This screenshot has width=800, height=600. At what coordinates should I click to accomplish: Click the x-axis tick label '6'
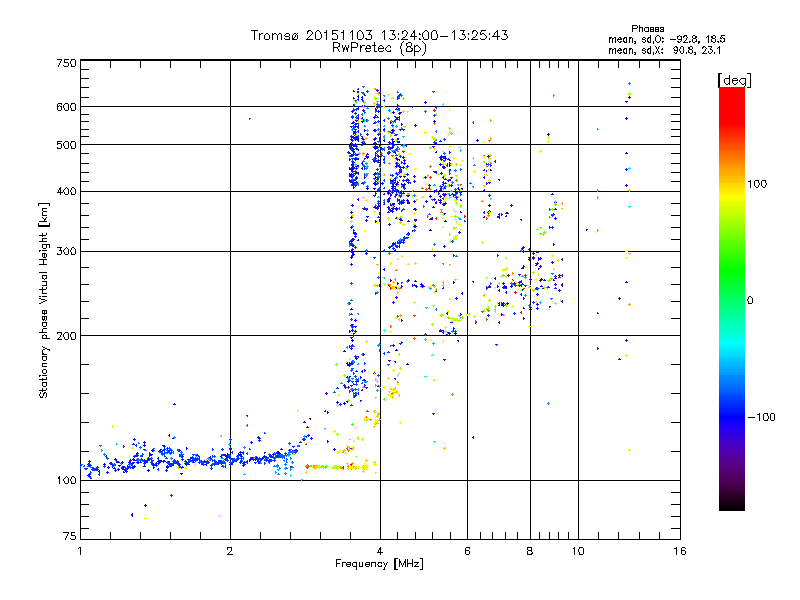click(467, 551)
